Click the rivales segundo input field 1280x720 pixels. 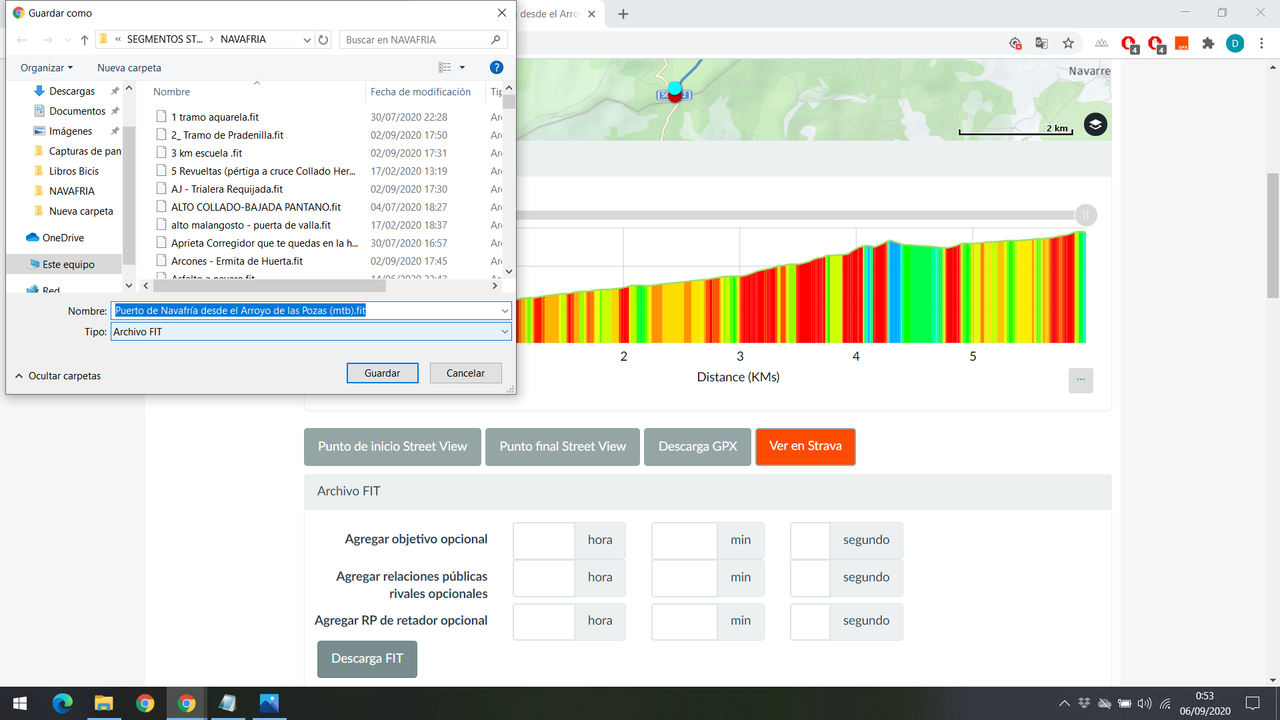[x=810, y=578]
